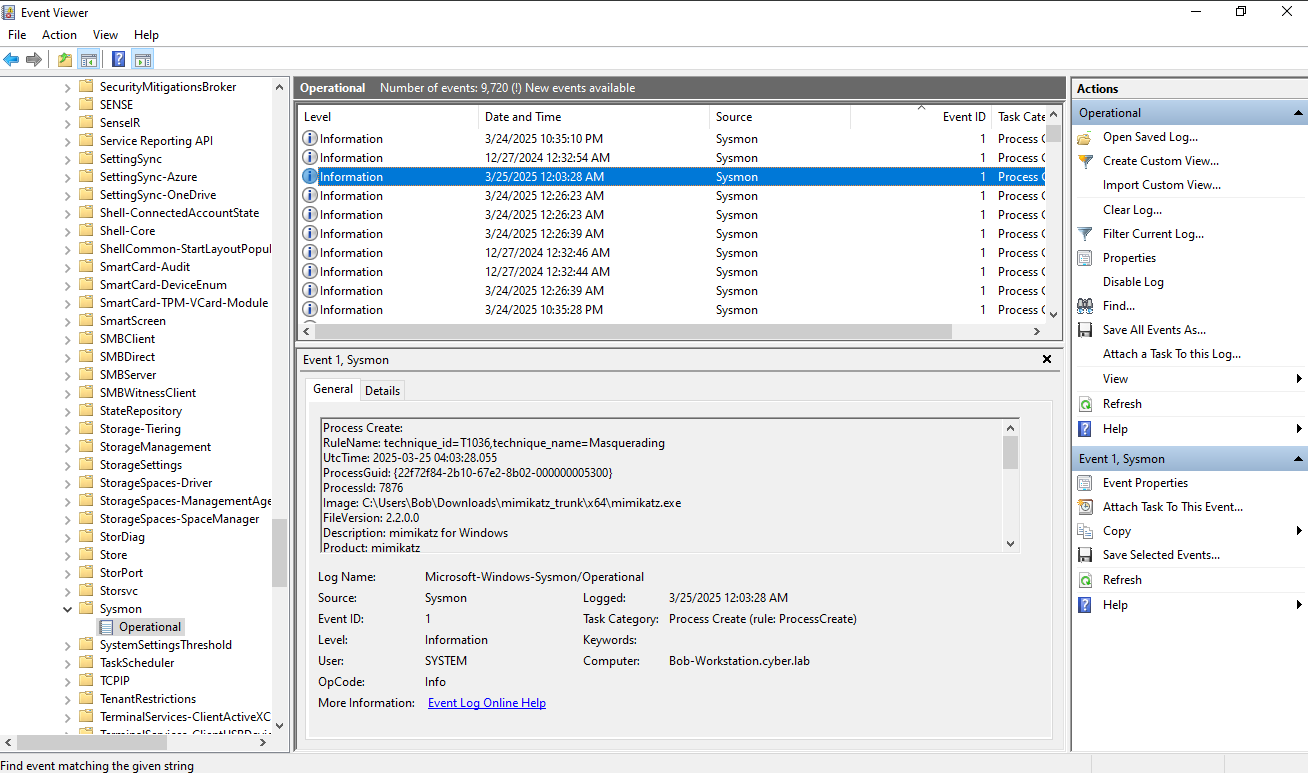
Task: Click the Create Custom View funnel icon
Action: pyautogui.click(x=1085, y=161)
